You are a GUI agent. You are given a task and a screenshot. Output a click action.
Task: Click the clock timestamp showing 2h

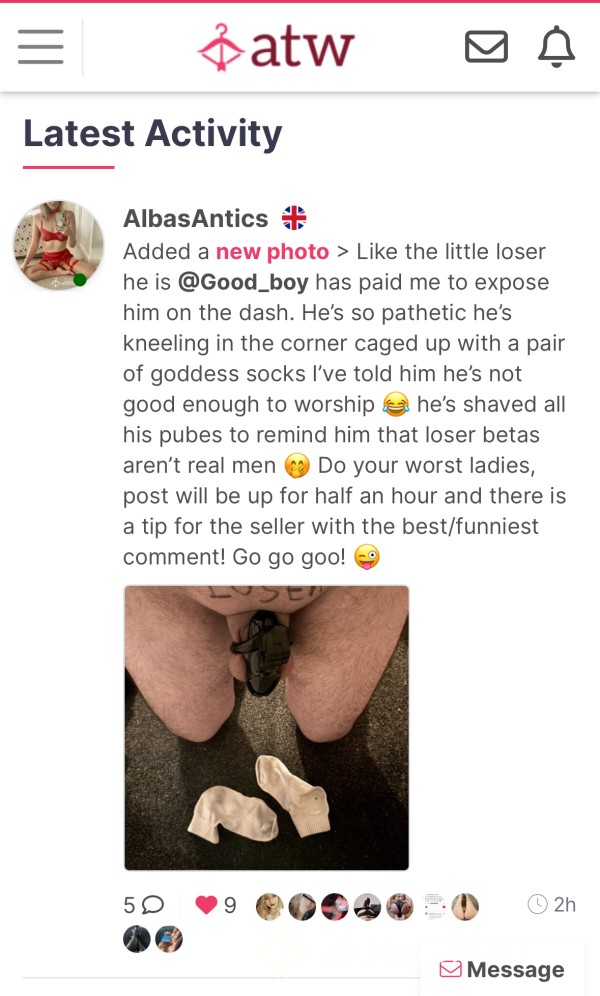coord(552,904)
